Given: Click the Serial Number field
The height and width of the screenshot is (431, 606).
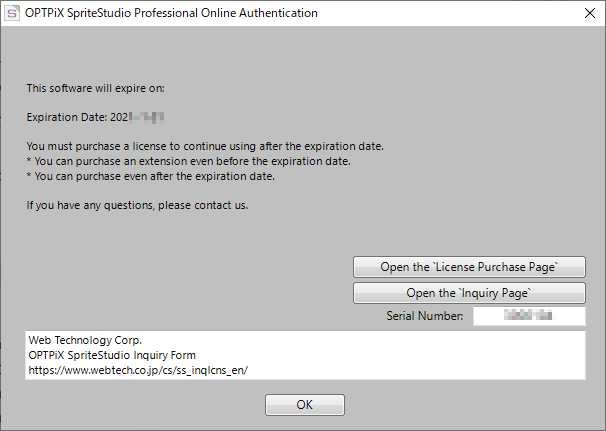Looking at the screenshot, I should coord(529,316).
